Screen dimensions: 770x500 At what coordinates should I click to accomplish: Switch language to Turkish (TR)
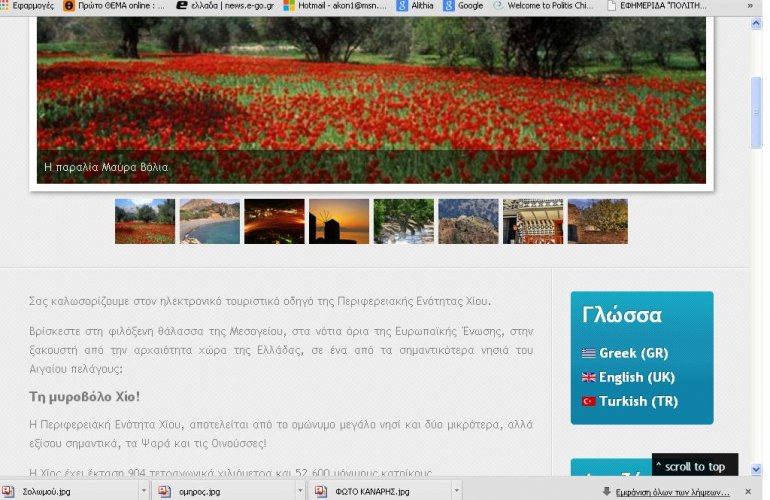(x=638, y=401)
